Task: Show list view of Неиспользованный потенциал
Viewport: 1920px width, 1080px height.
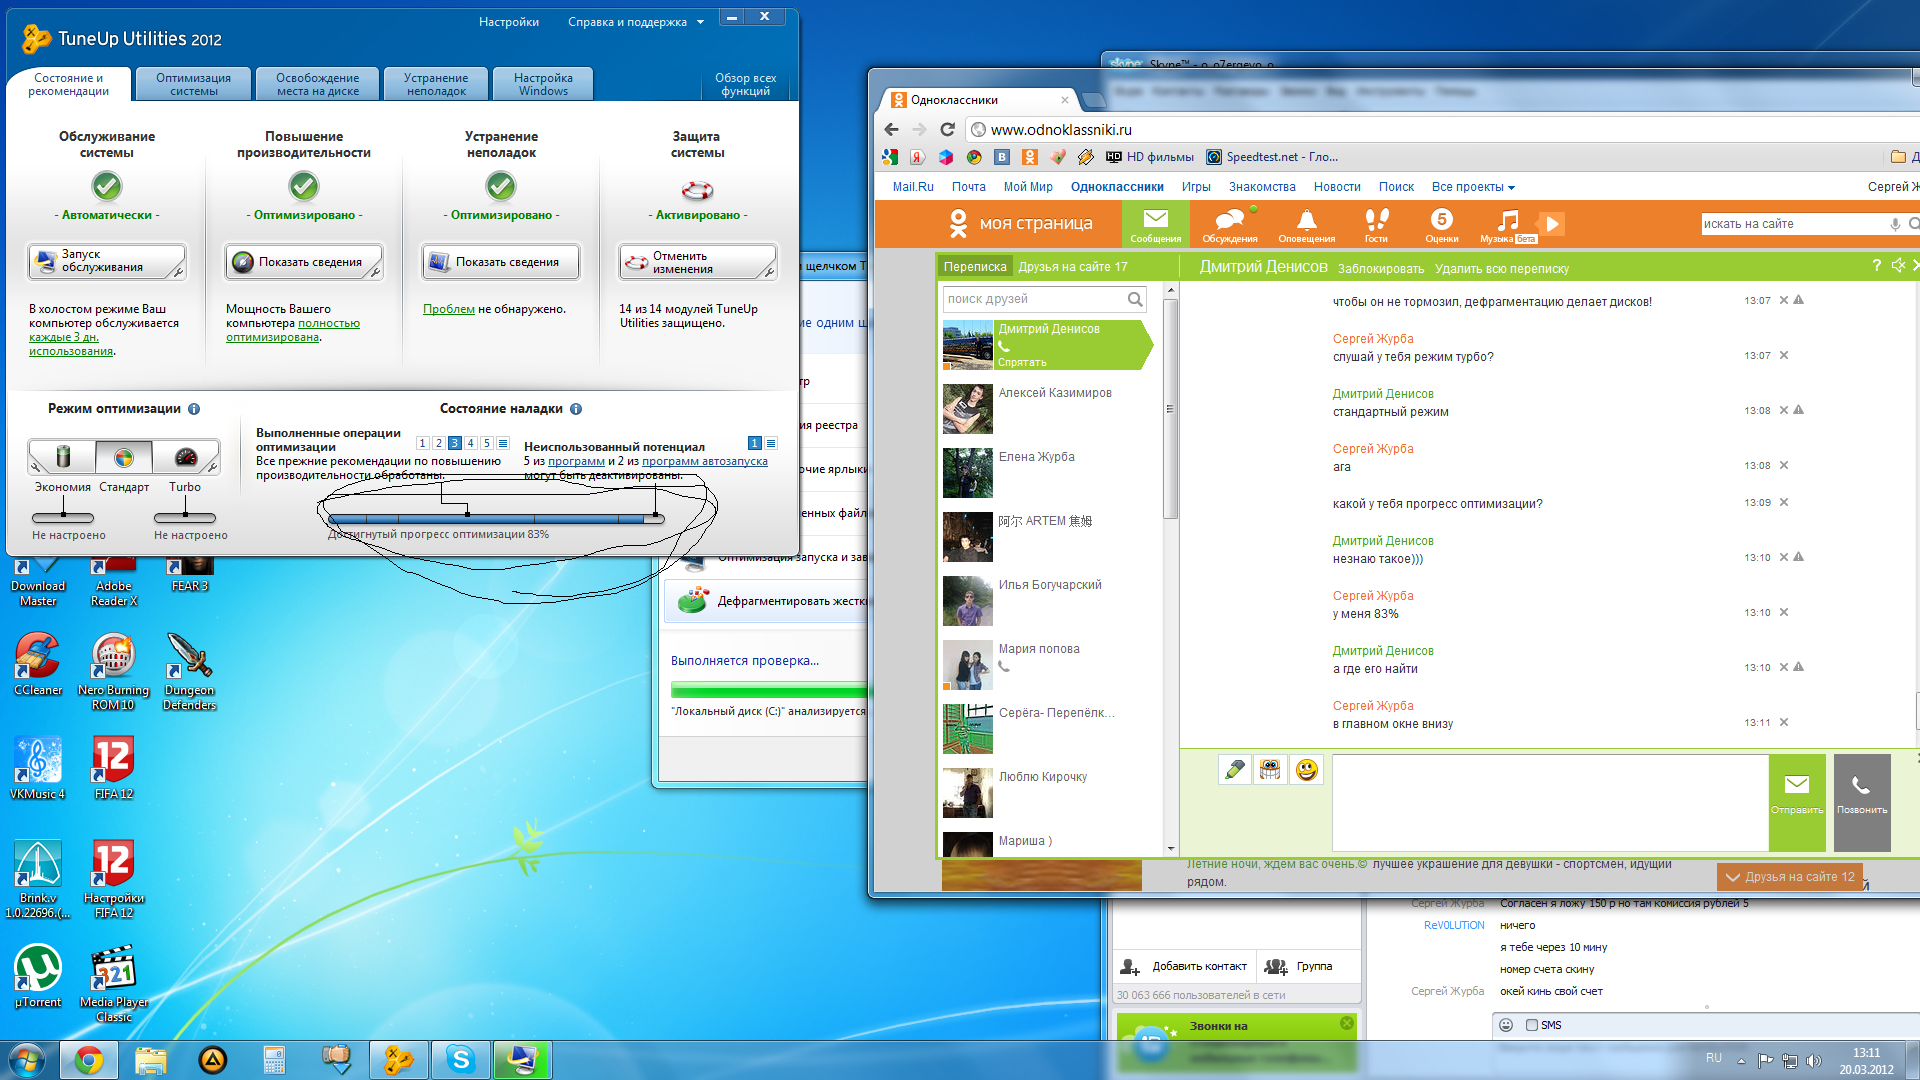Action: click(771, 443)
